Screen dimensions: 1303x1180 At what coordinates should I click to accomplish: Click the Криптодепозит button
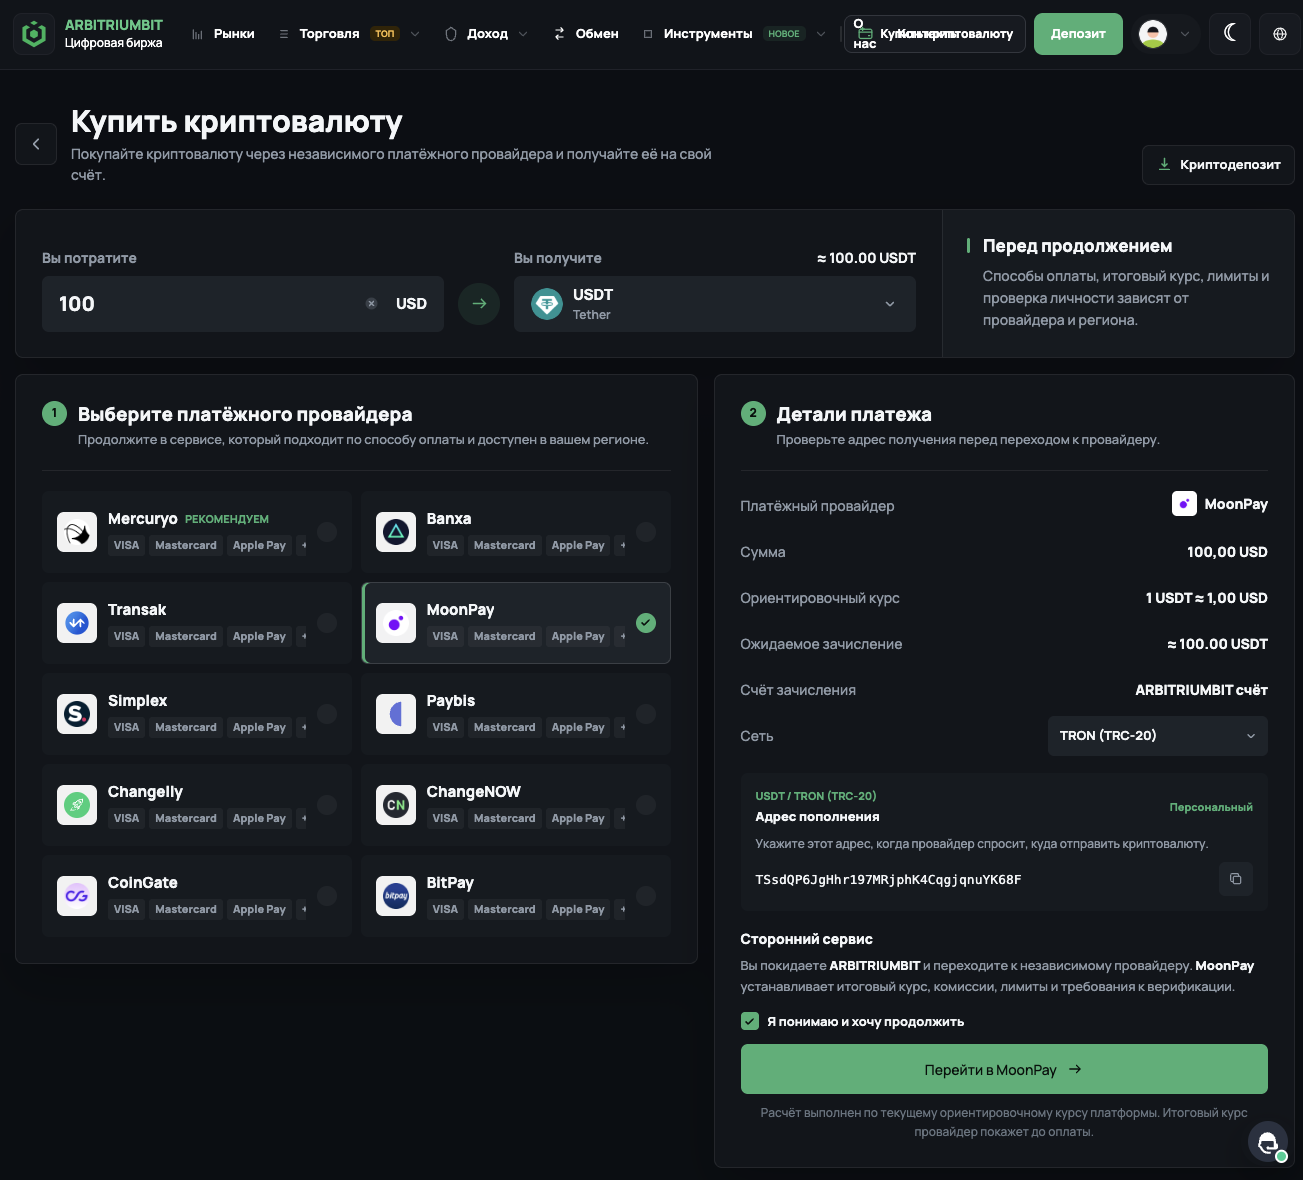point(1218,165)
